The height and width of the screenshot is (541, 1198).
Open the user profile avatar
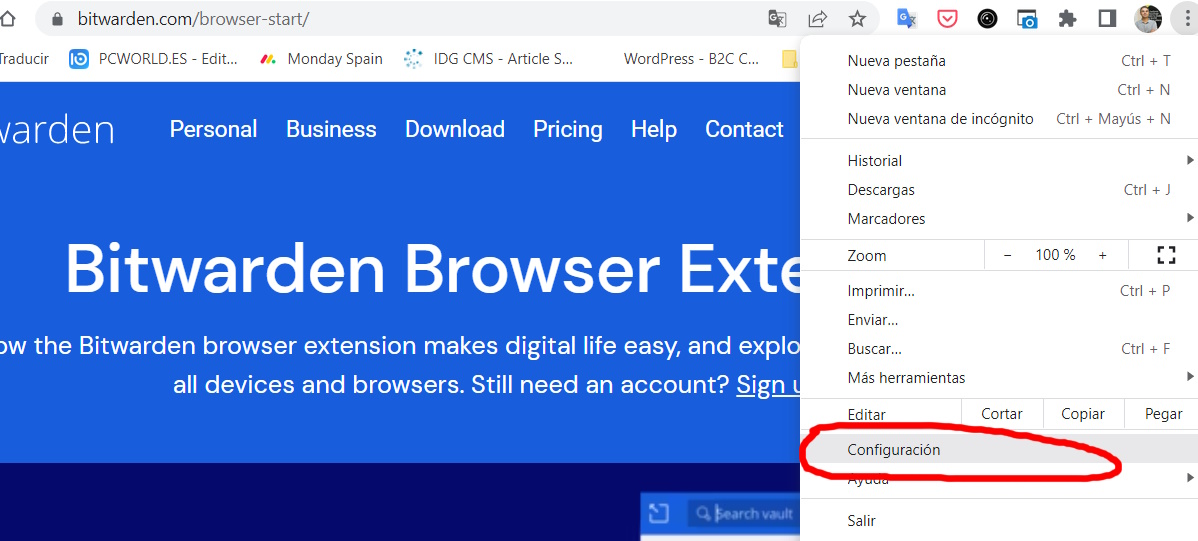[x=1148, y=18]
